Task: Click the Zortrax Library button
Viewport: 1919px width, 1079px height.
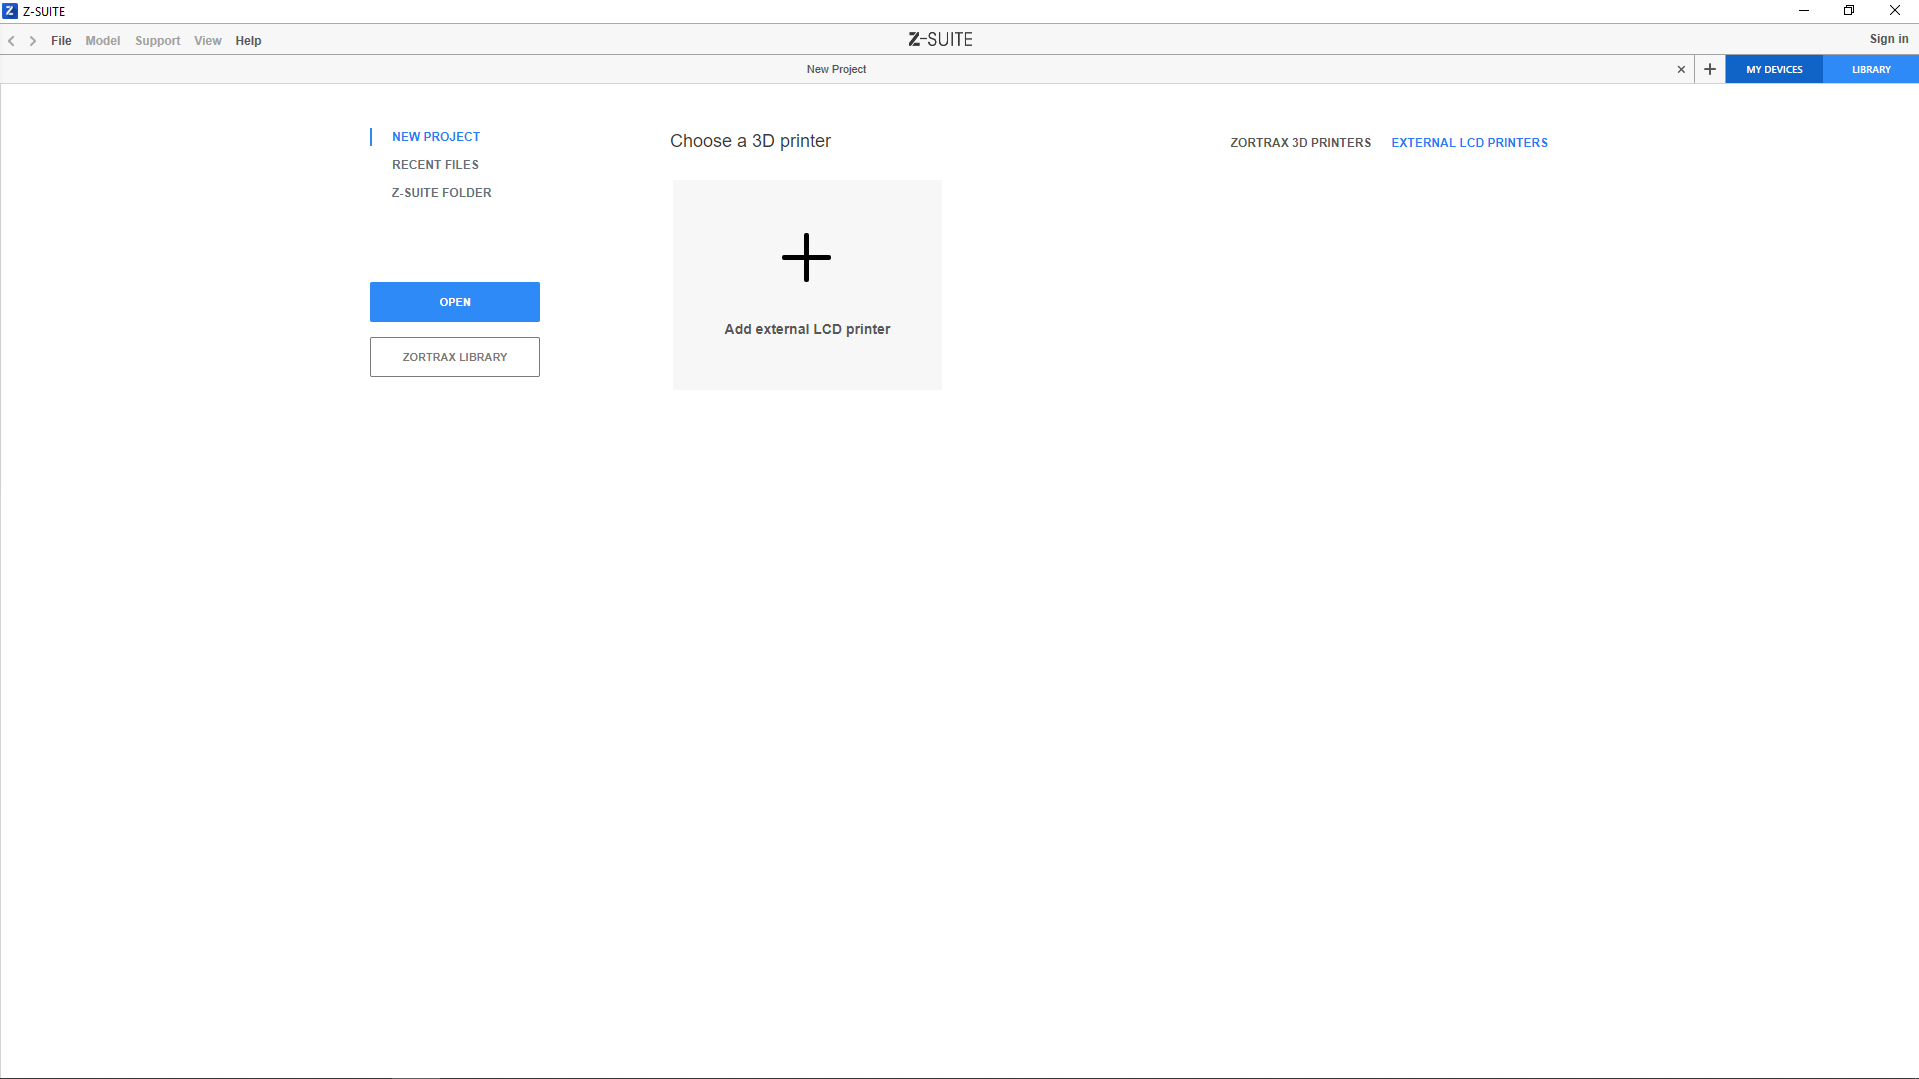Action: pos(455,357)
